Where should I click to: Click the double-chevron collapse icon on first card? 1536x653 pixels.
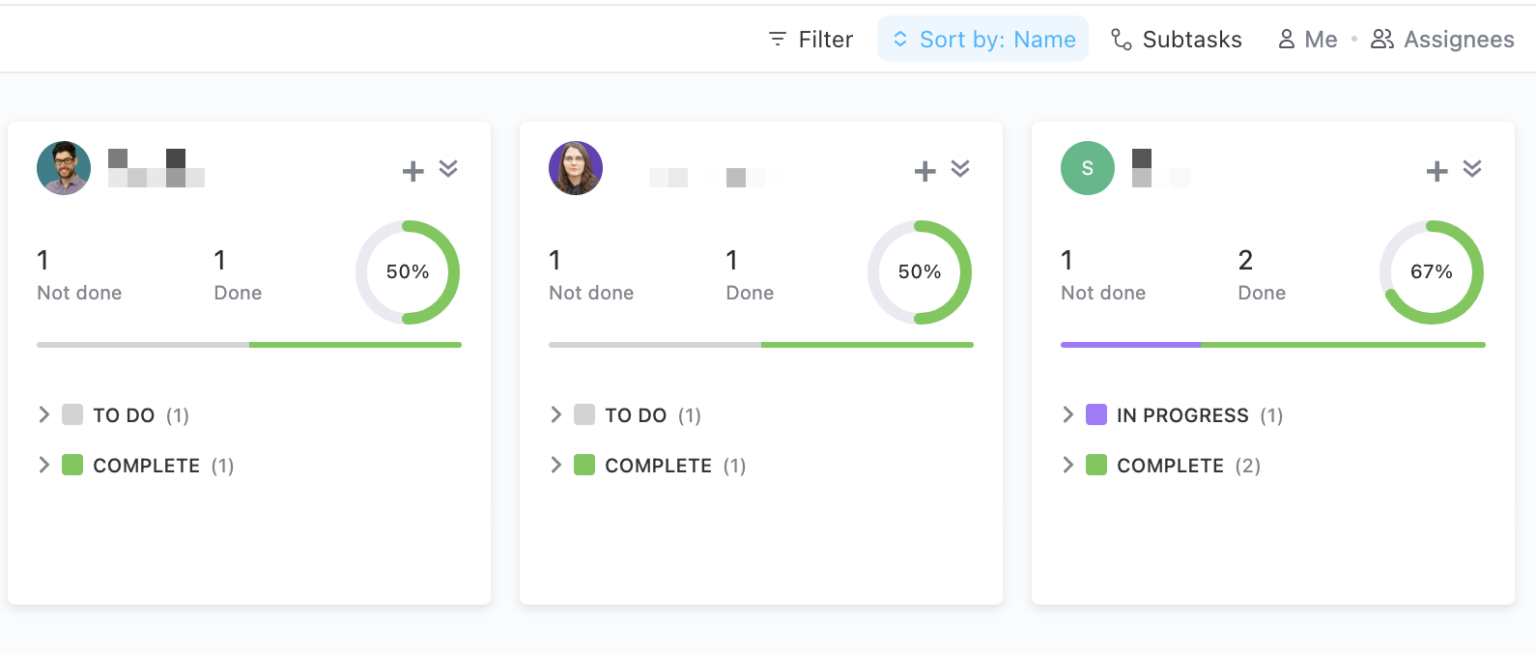(448, 168)
